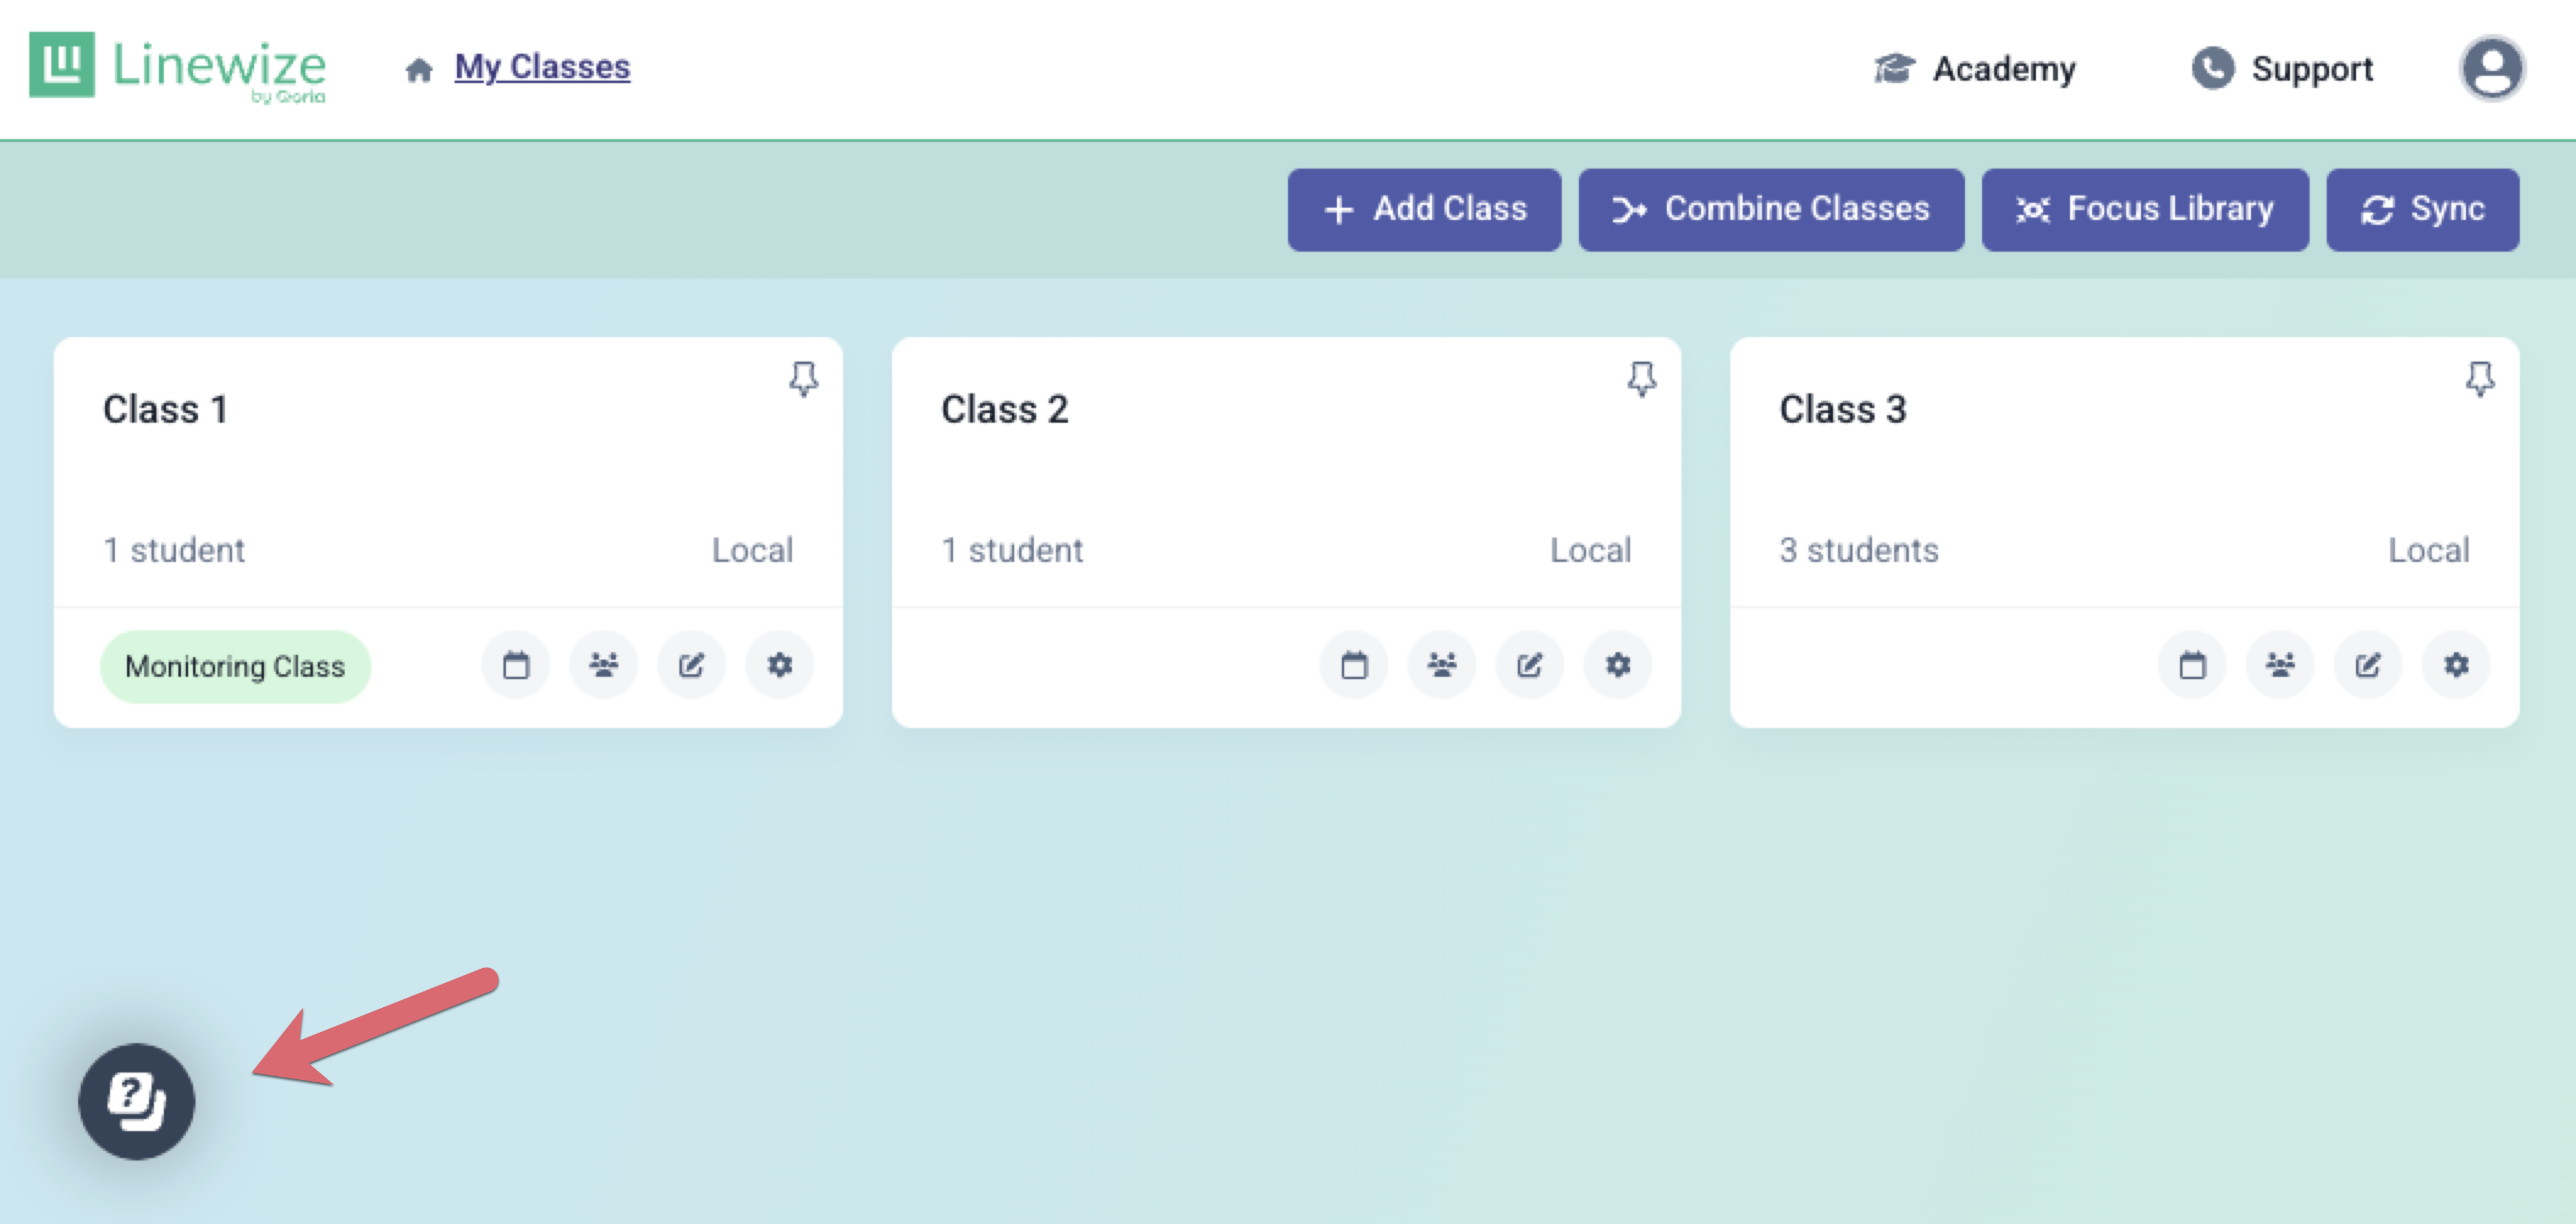The image size is (2576, 1224).
Task: Open the help chat widget icon
Action: point(137,1101)
